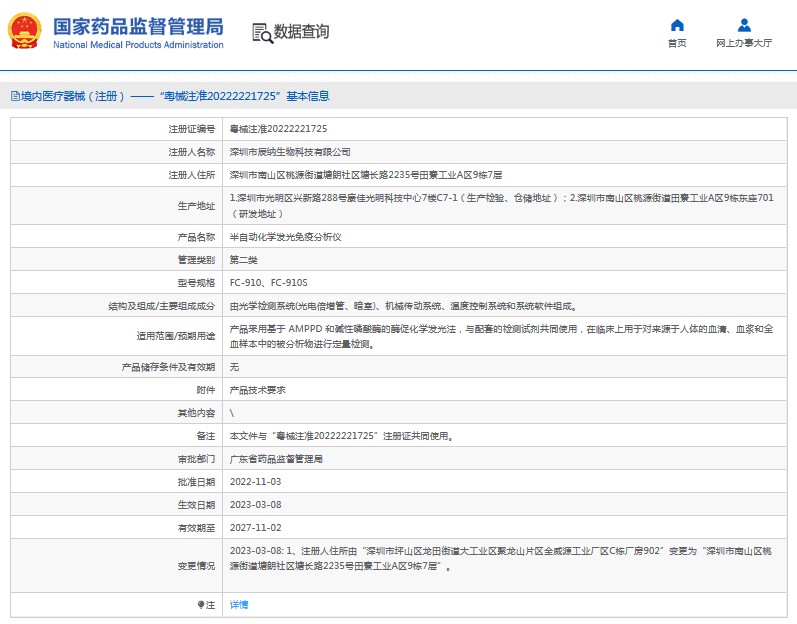Image resolution: width=797 pixels, height=624 pixels.
Task: Select registration number 粤械注准20222221725 value
Action: 278,129
